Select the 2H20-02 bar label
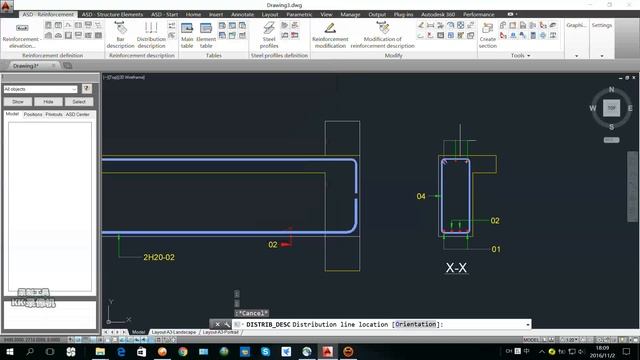The width and height of the screenshot is (640, 360). (x=159, y=257)
